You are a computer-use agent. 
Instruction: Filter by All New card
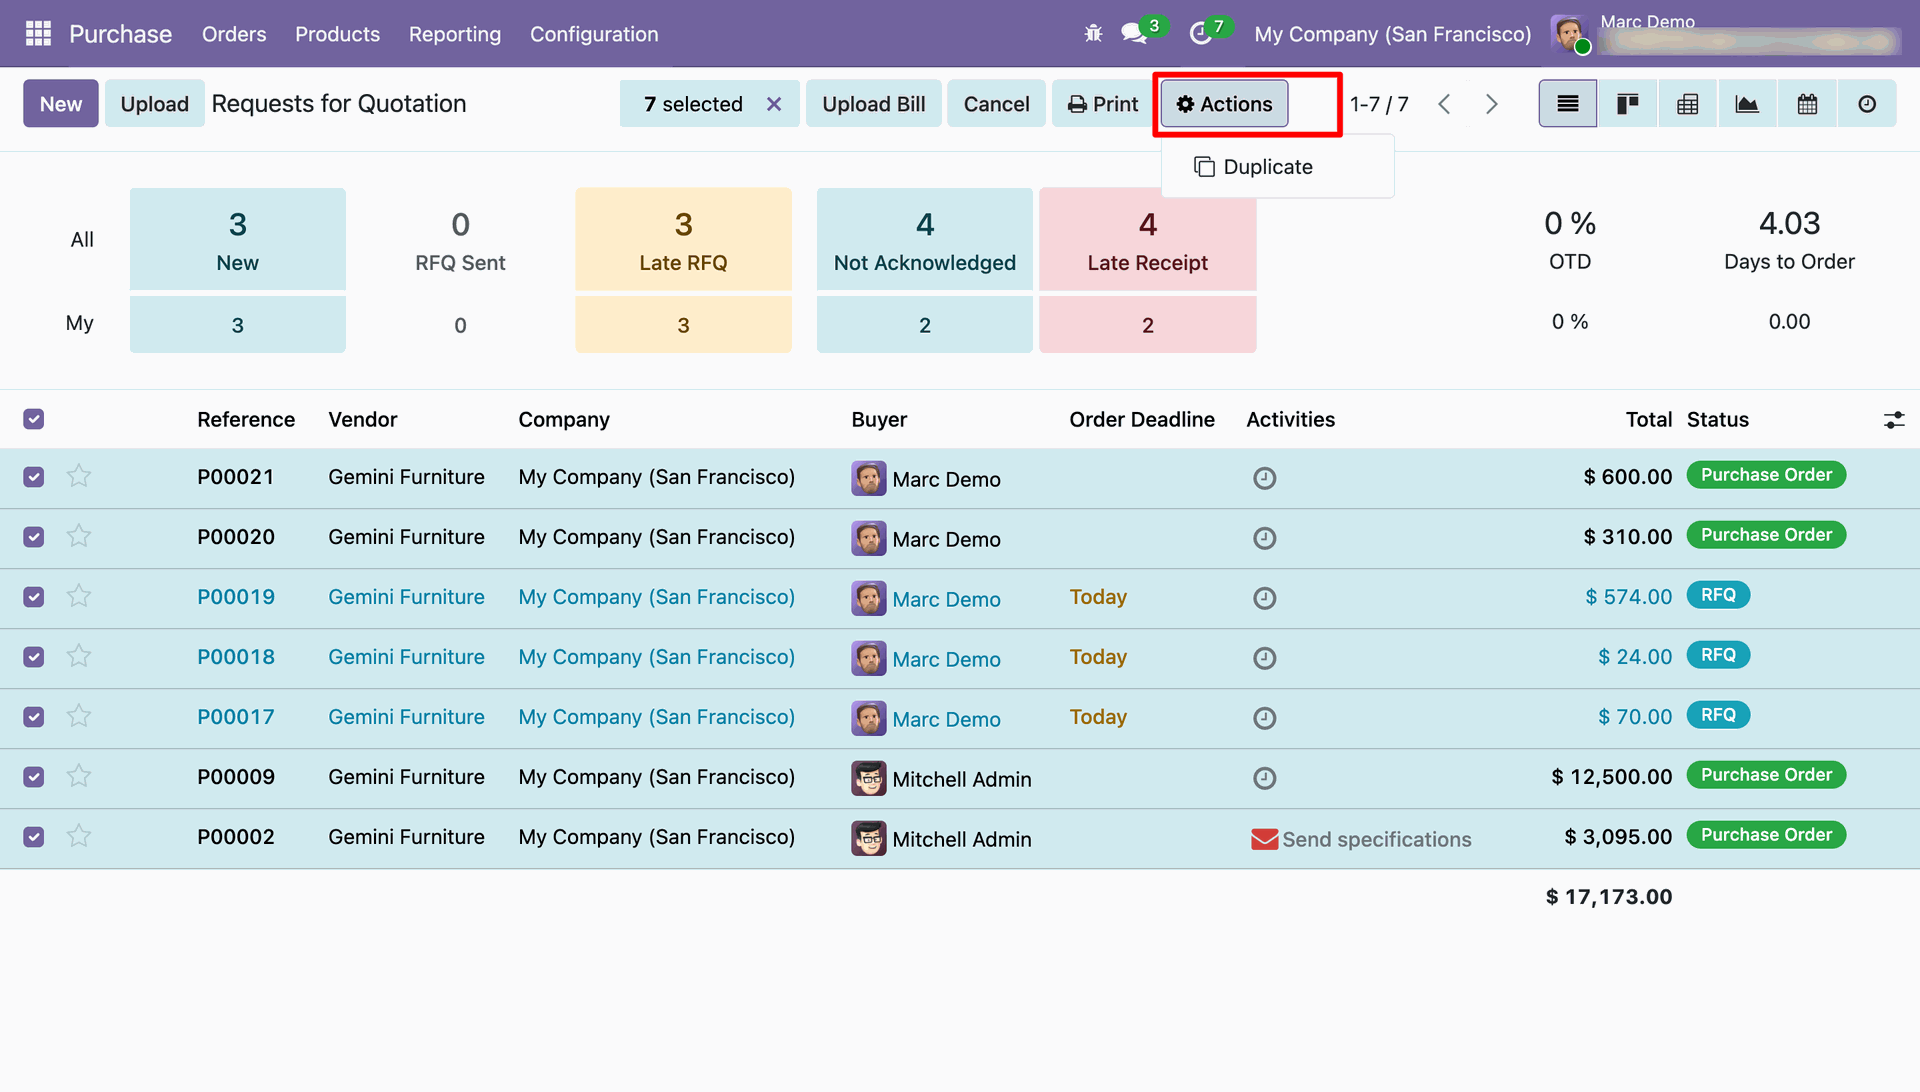coord(238,239)
